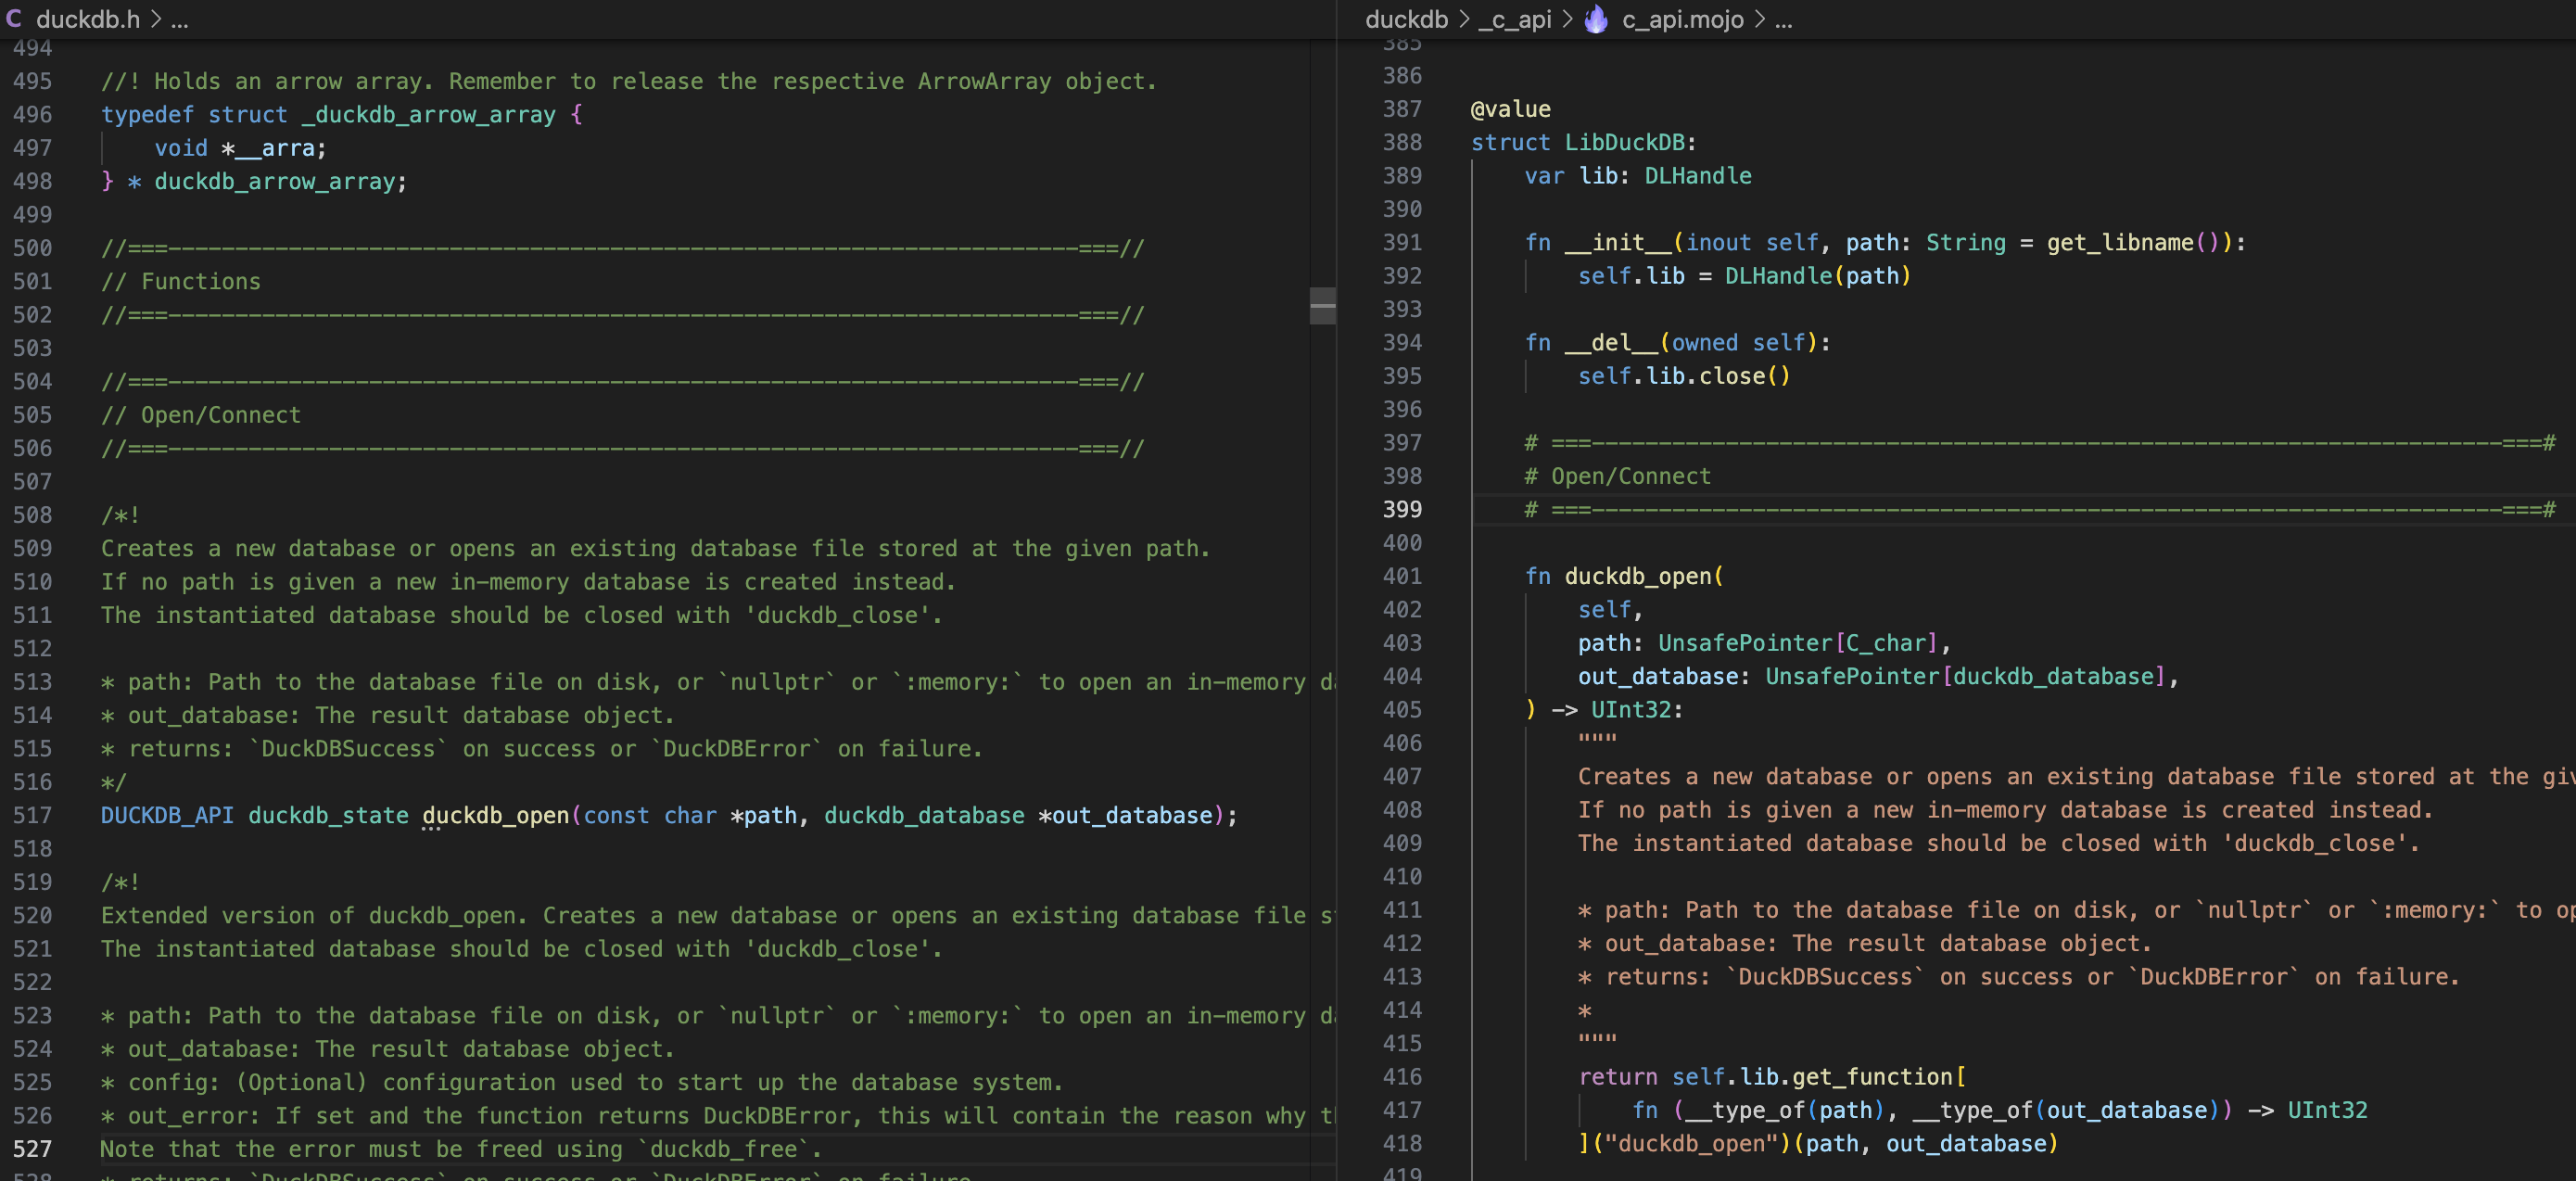This screenshot has height=1181, width=2576.
Task: Open the c_api.mojo breadcrumb dropdown
Action: 1682,19
